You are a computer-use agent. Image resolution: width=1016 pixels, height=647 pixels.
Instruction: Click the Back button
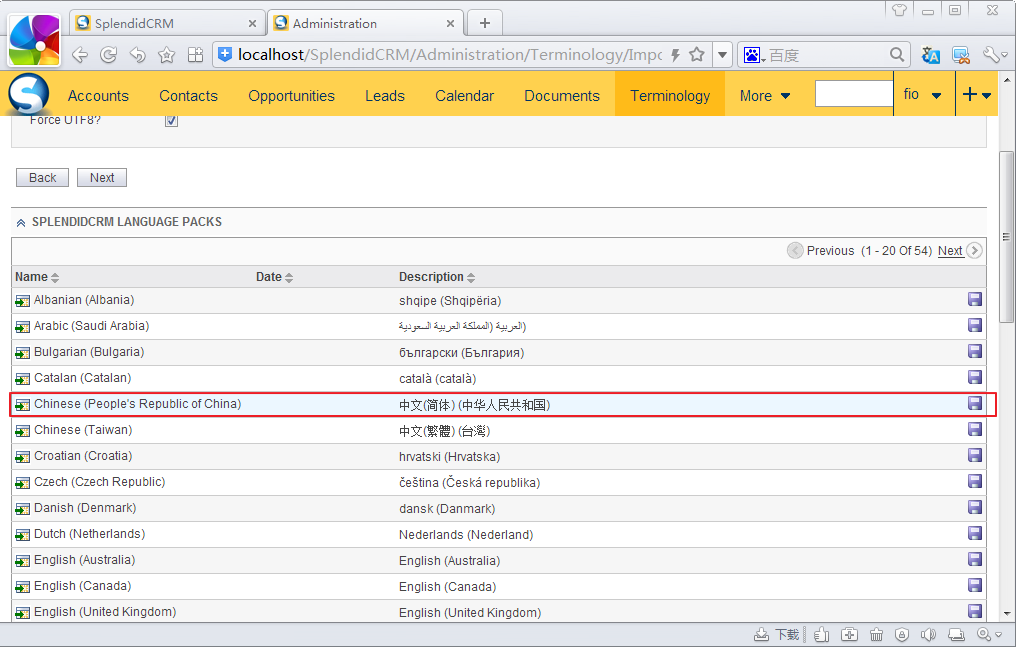pos(42,177)
